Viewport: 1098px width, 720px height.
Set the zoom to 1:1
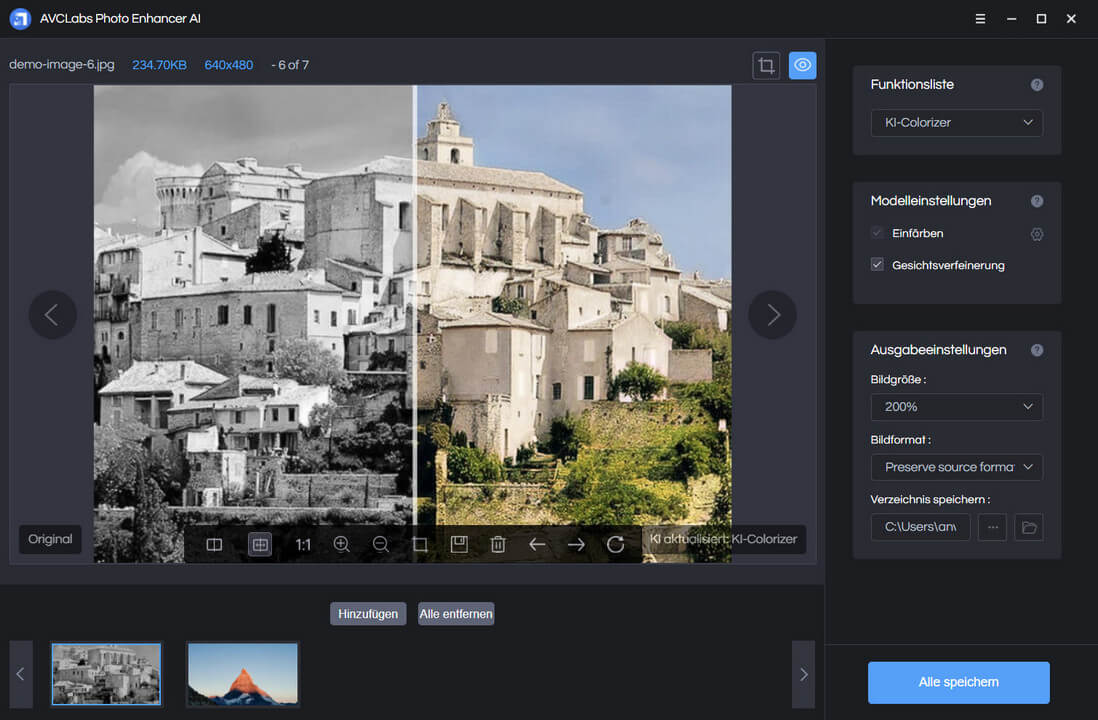click(x=303, y=545)
